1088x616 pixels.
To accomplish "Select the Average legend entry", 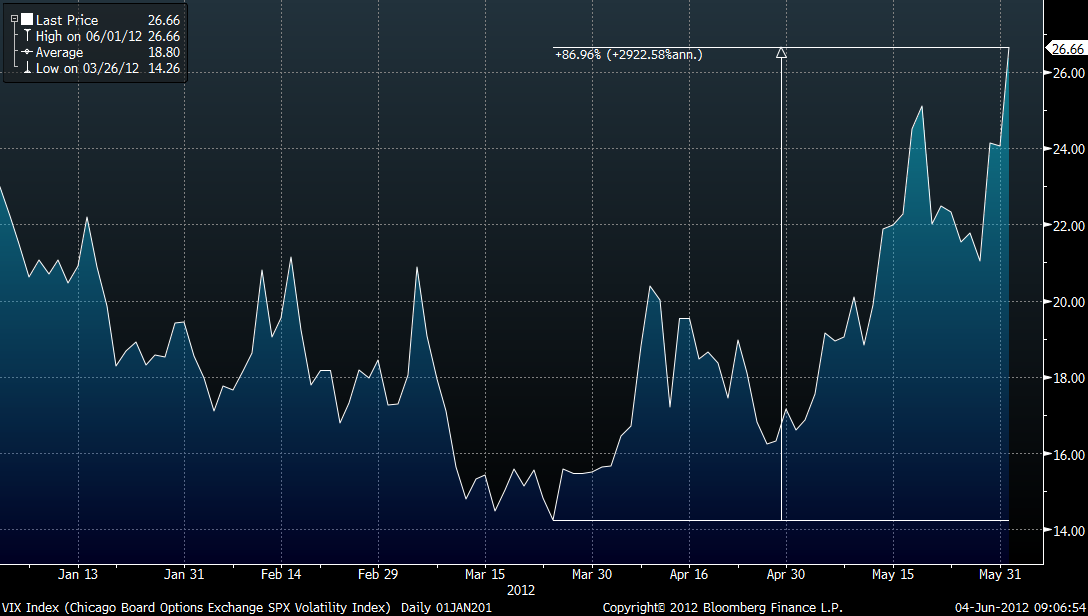I will point(60,52).
